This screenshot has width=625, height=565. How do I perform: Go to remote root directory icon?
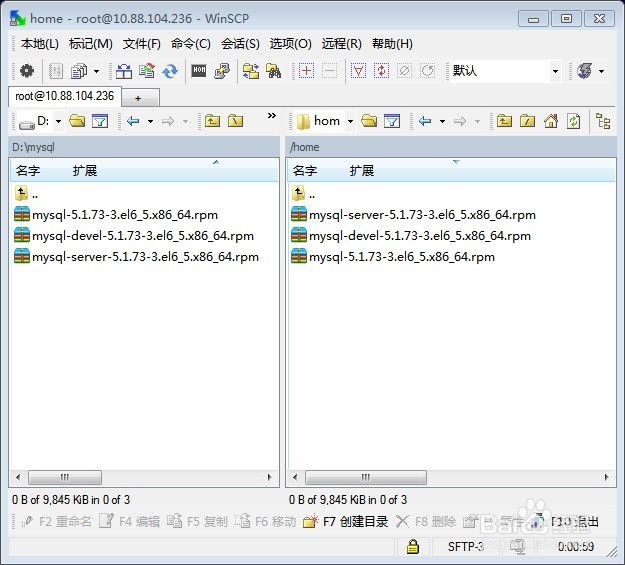[527, 120]
